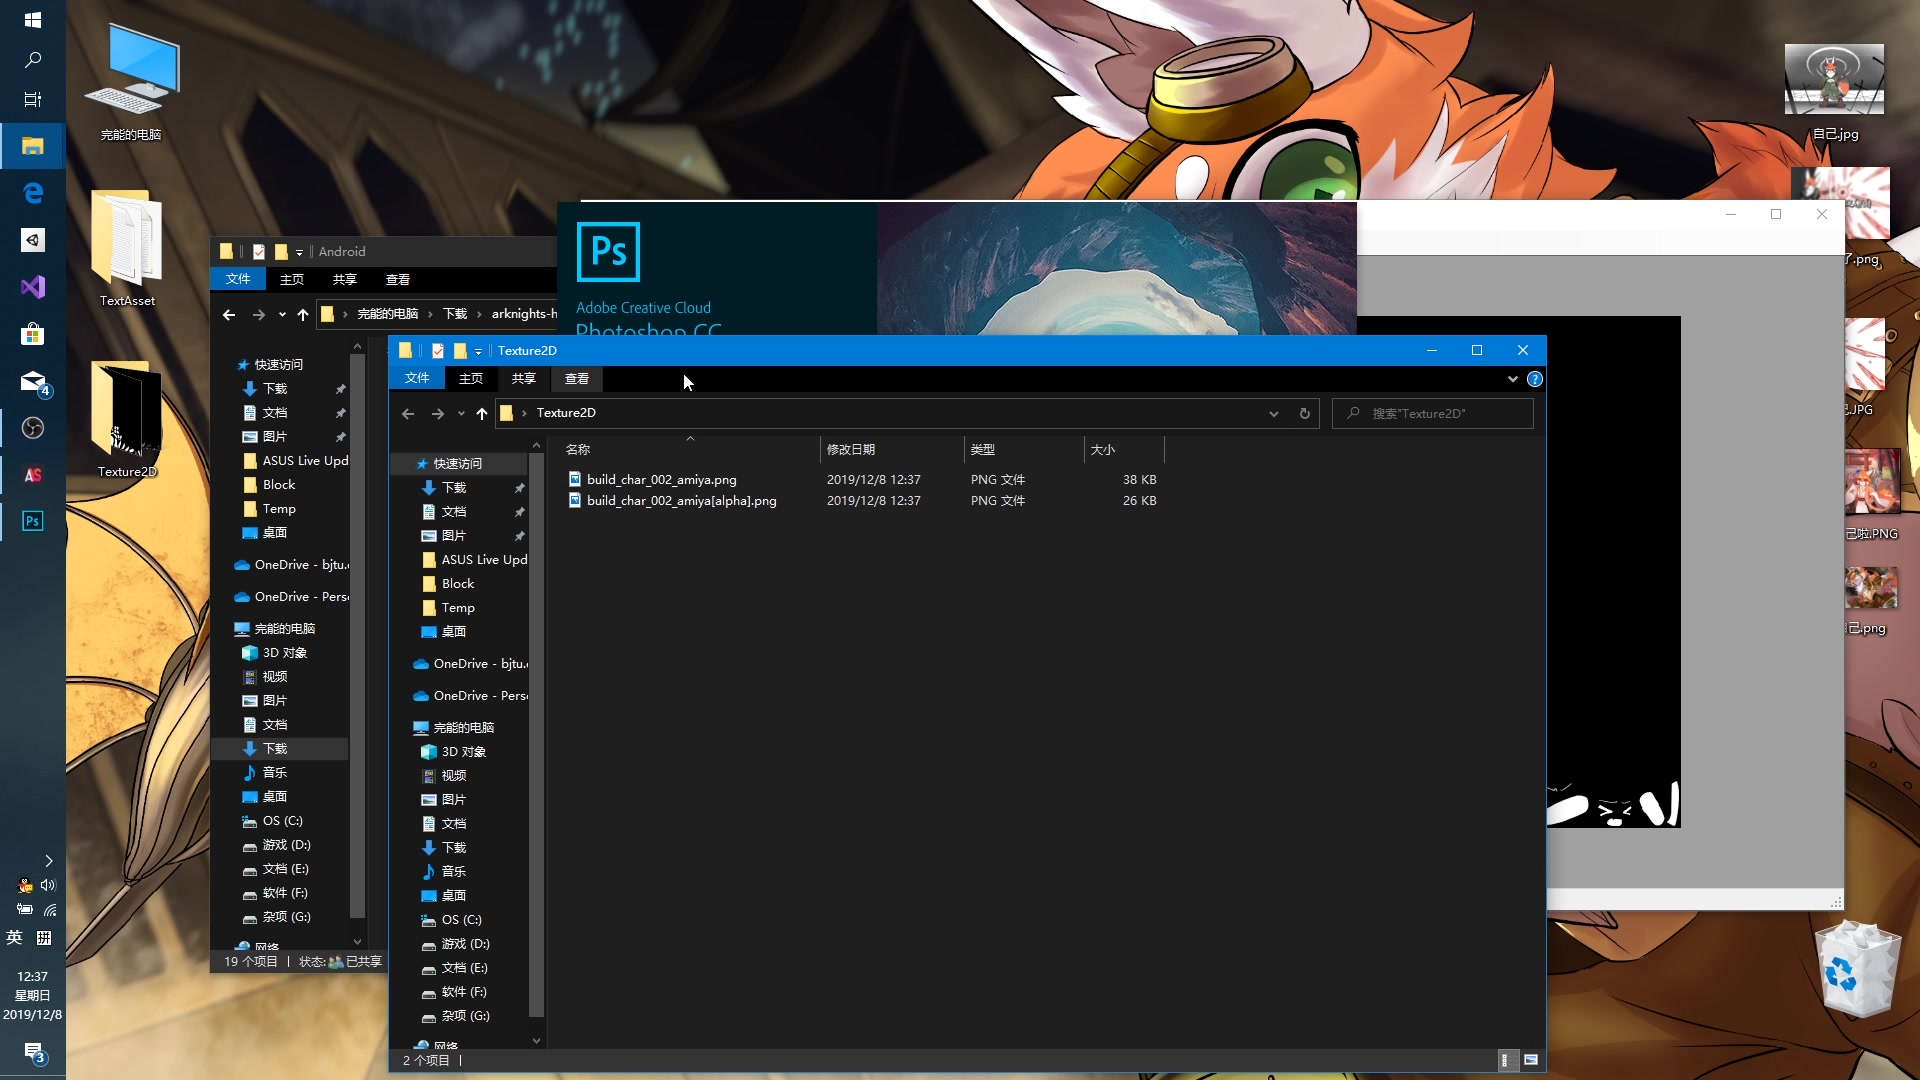Open address bar history dropdown in Texture2D
The height and width of the screenshot is (1080, 1920).
tap(1273, 413)
